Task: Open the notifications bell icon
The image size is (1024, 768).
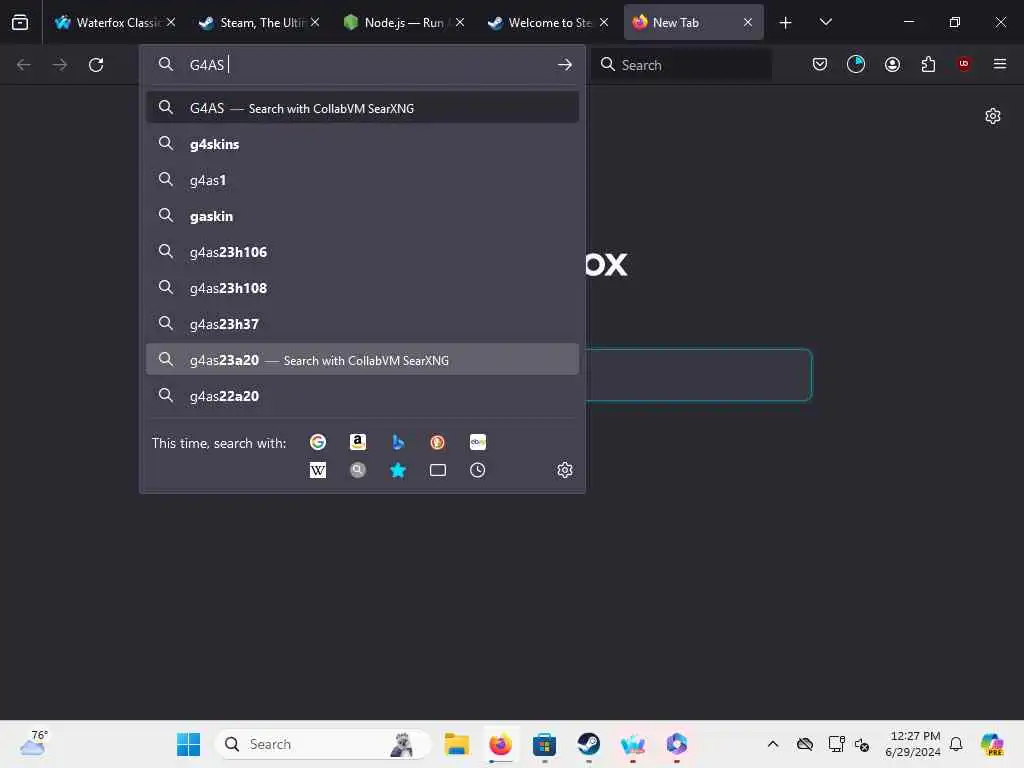Action: coord(956,744)
